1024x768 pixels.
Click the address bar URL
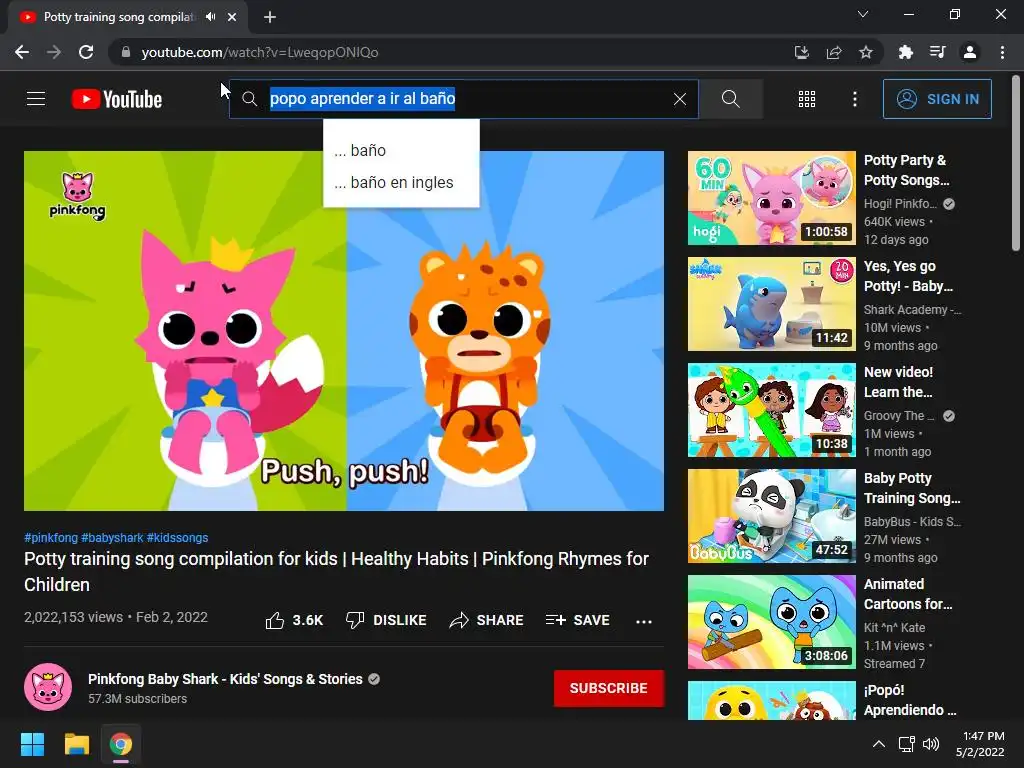[260, 52]
